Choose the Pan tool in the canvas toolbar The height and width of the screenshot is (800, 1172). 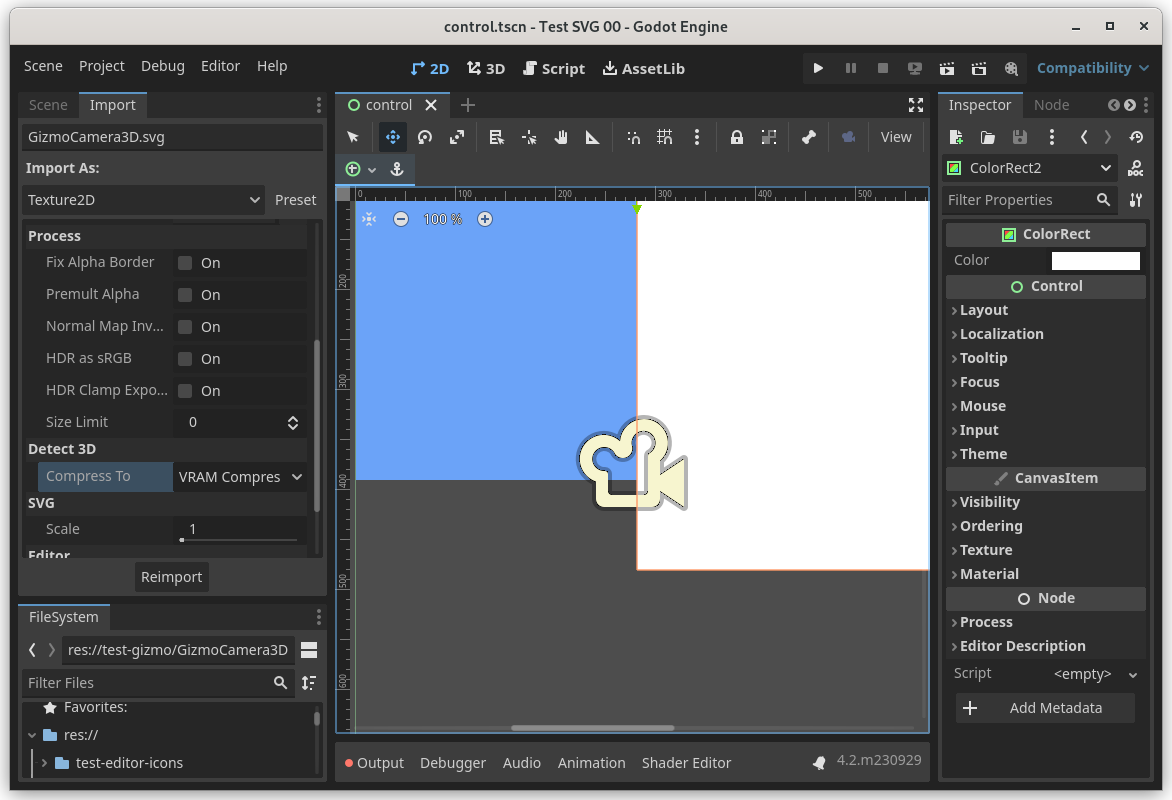coord(561,137)
